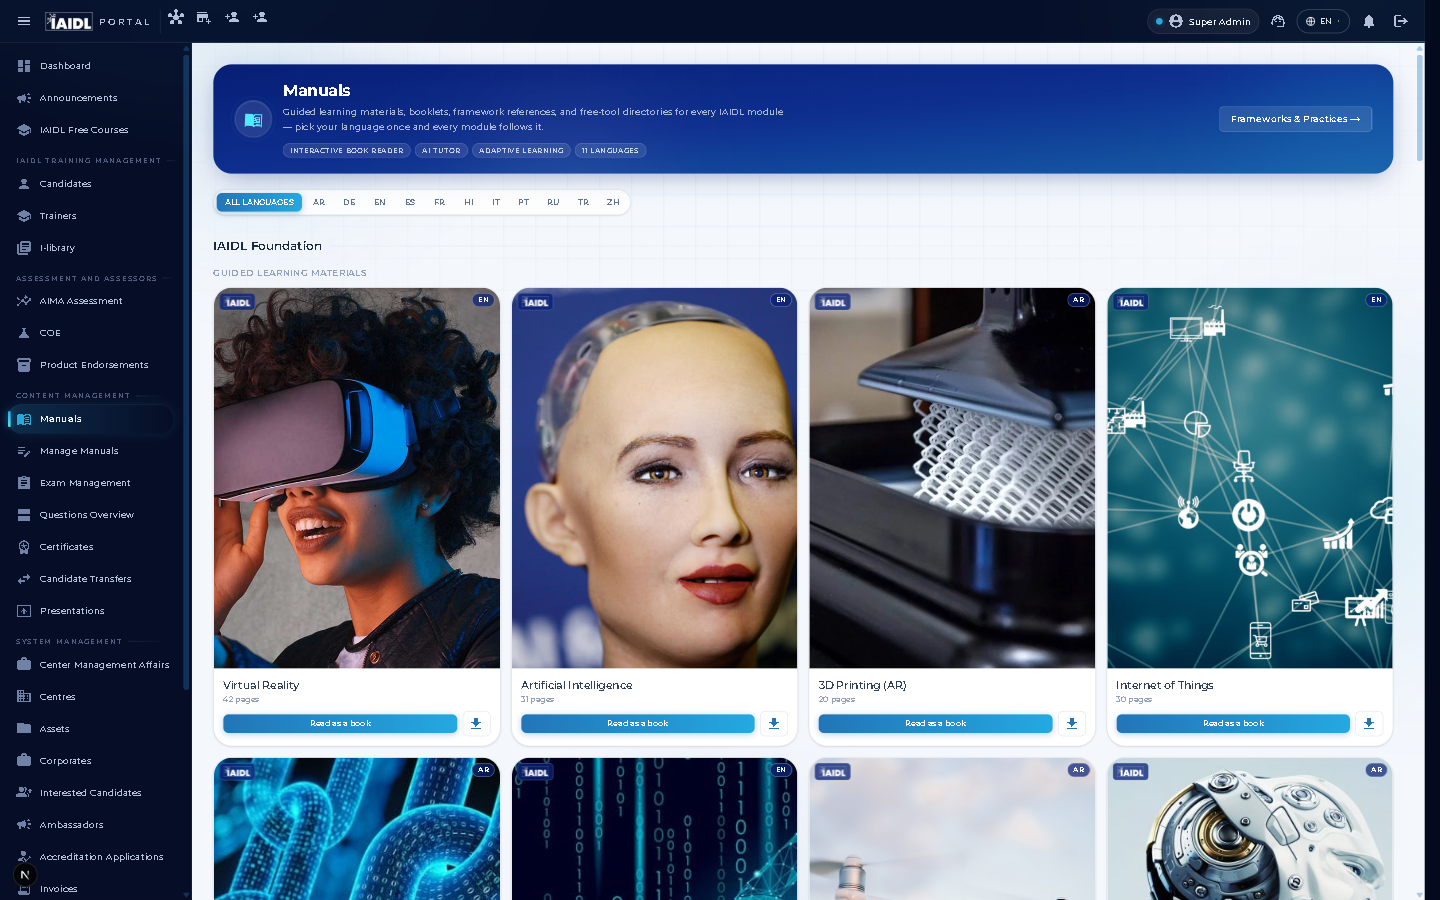This screenshot has width=1440, height=900.
Task: Download the Virtual Reality manual
Action: [476, 723]
